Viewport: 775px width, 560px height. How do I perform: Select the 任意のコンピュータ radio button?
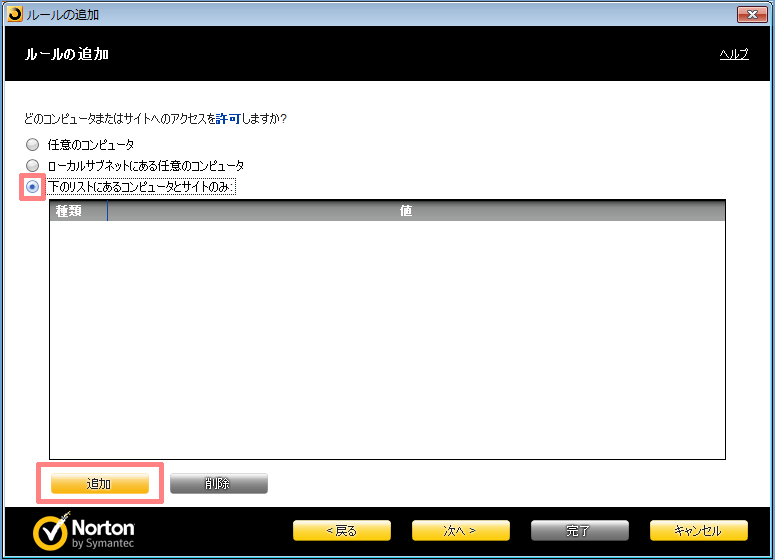[x=33, y=145]
